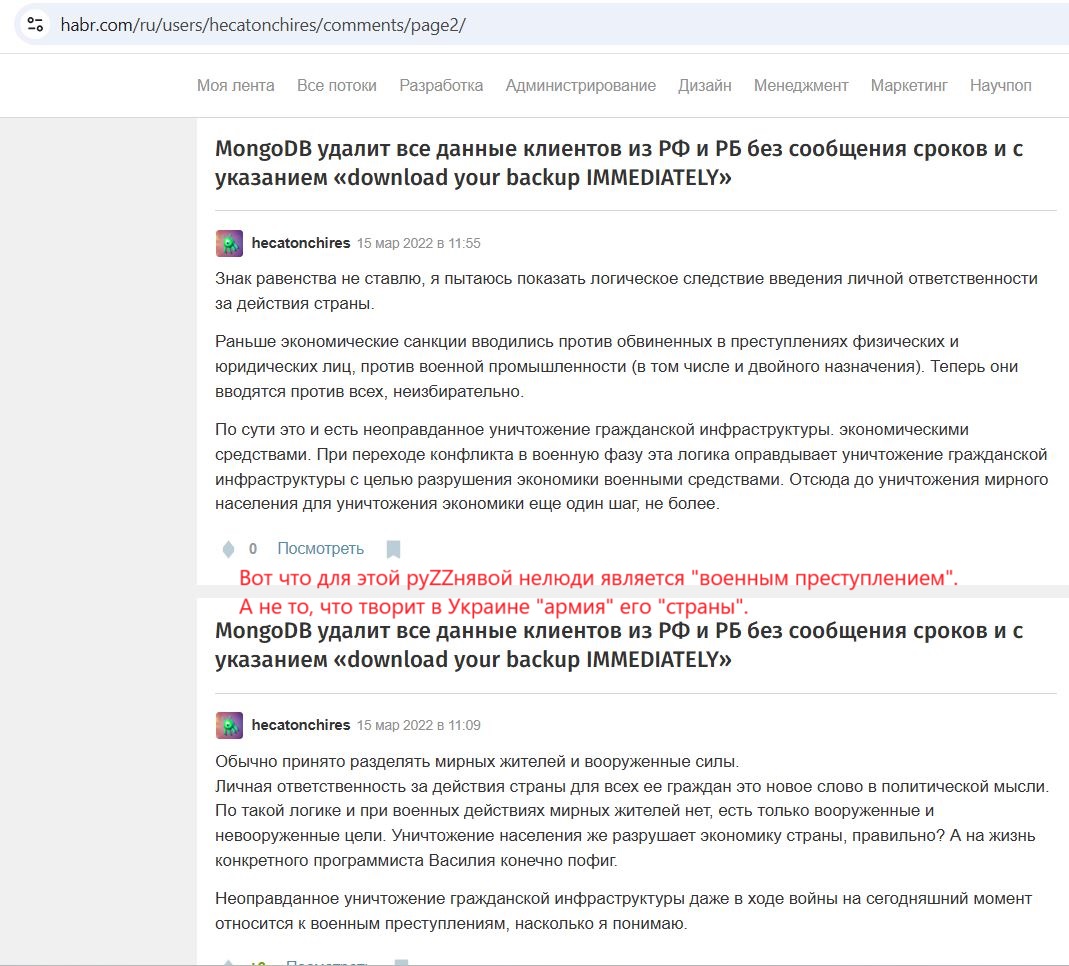Go to the Маркетинг stream
The image size is (1069, 966).
pyautogui.click(x=909, y=86)
